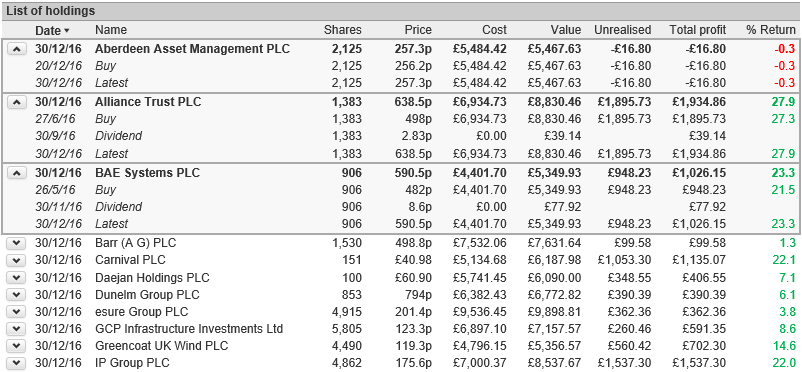Collapse the BAE Systems PLC holding
802x372 pixels.
(17, 173)
